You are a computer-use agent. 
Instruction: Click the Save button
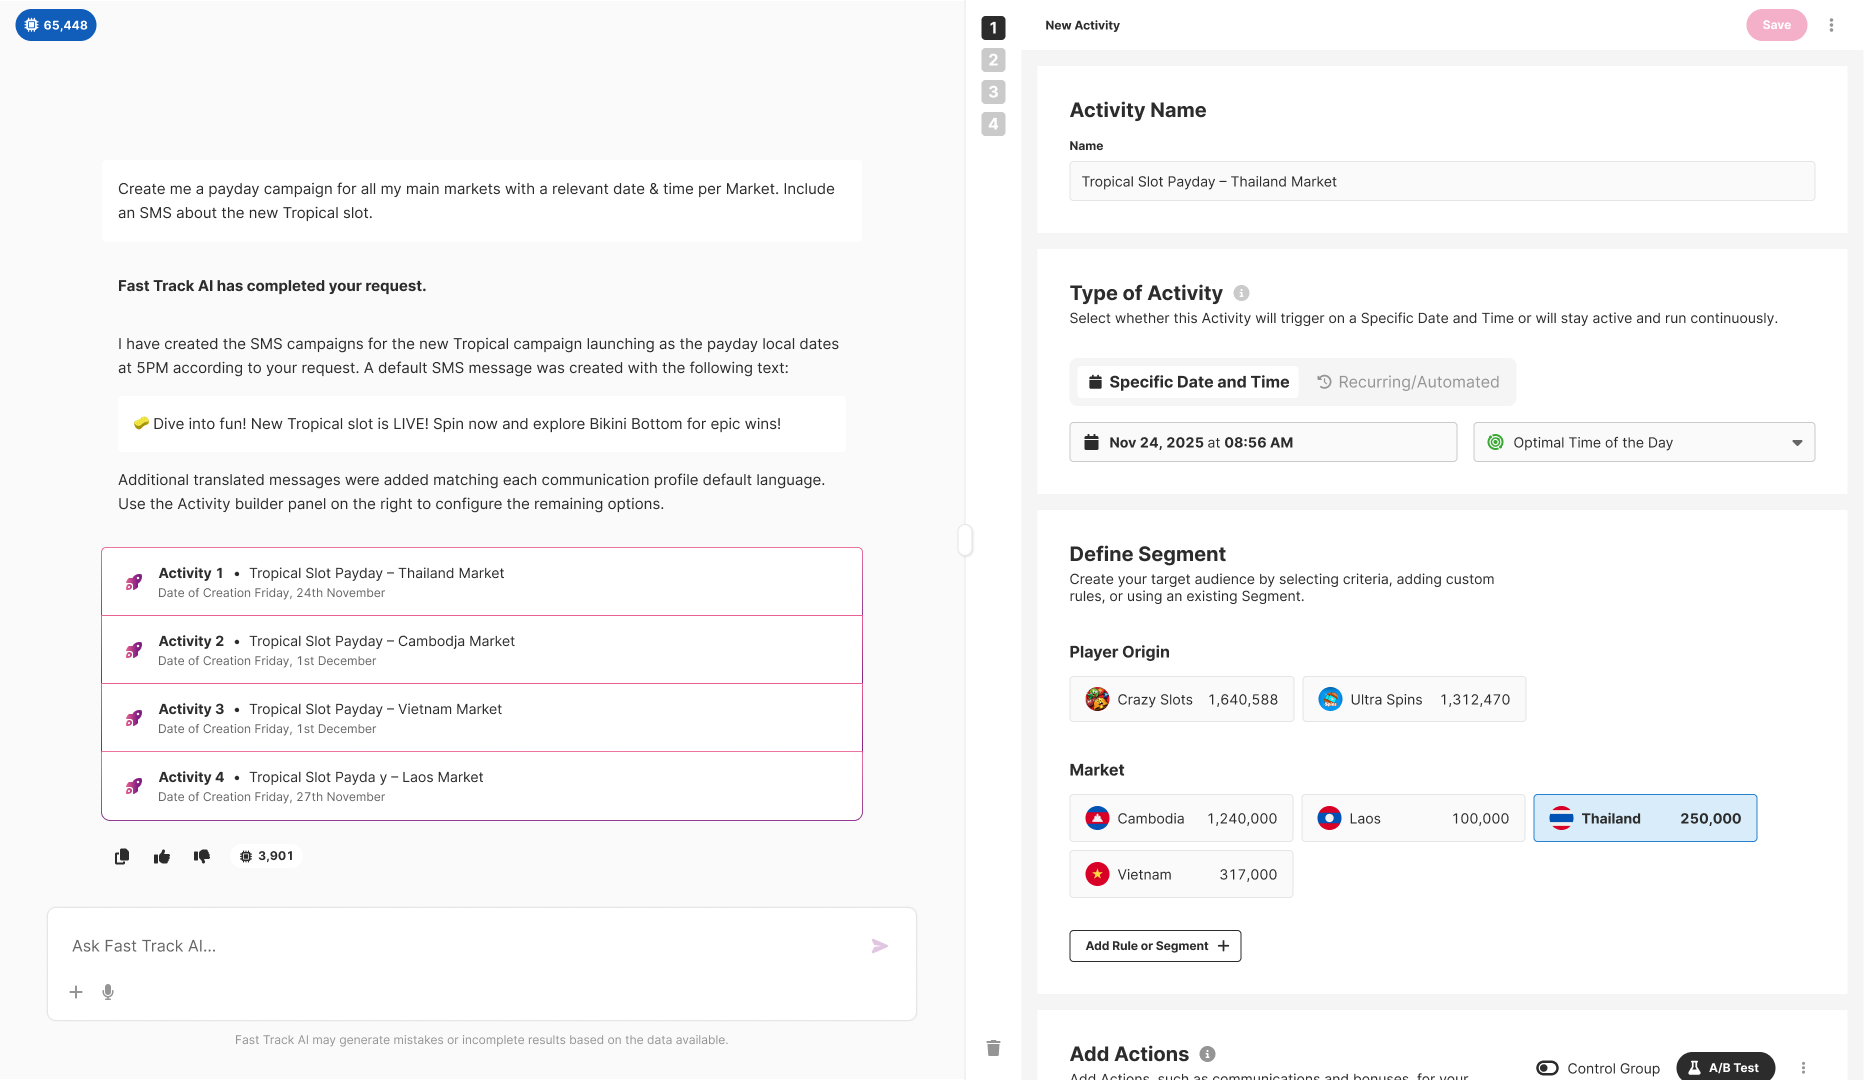[1777, 24]
